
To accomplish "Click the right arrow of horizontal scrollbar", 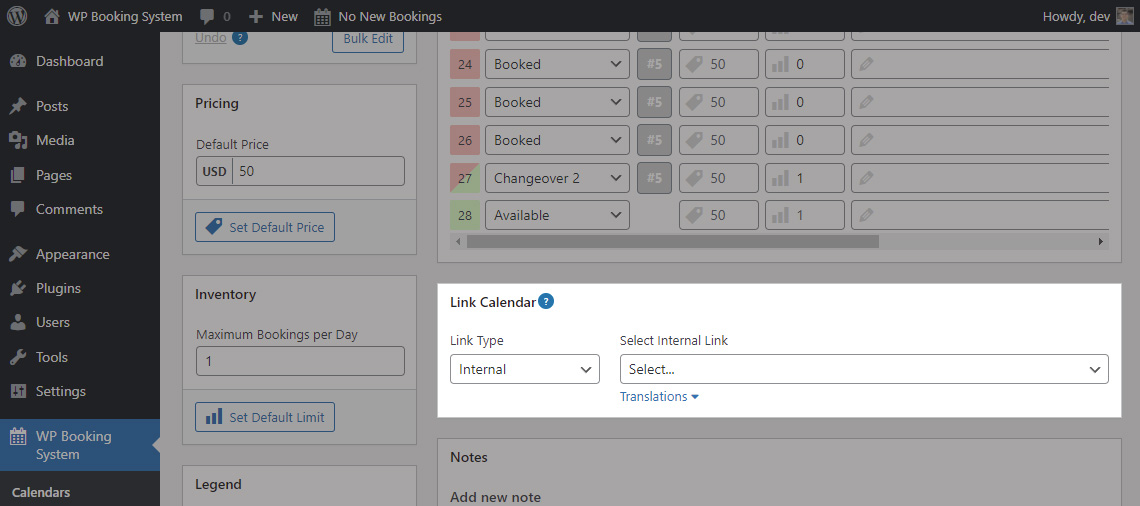I will click(1101, 241).
